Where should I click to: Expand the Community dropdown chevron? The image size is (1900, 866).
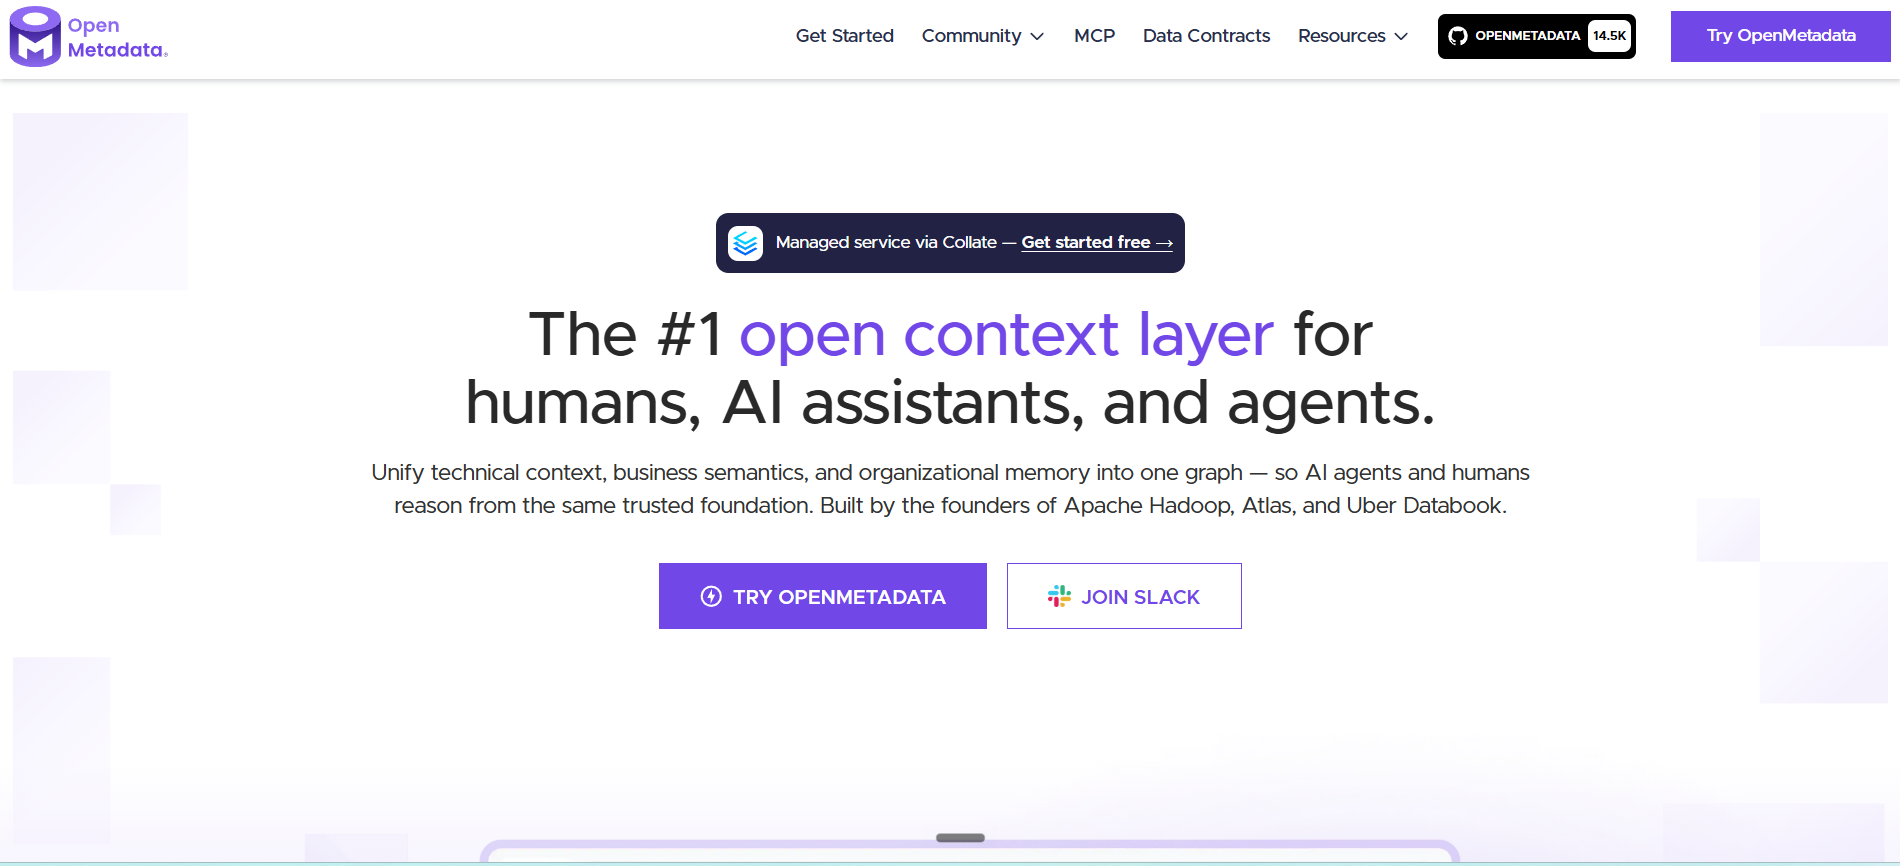[x=1037, y=37]
